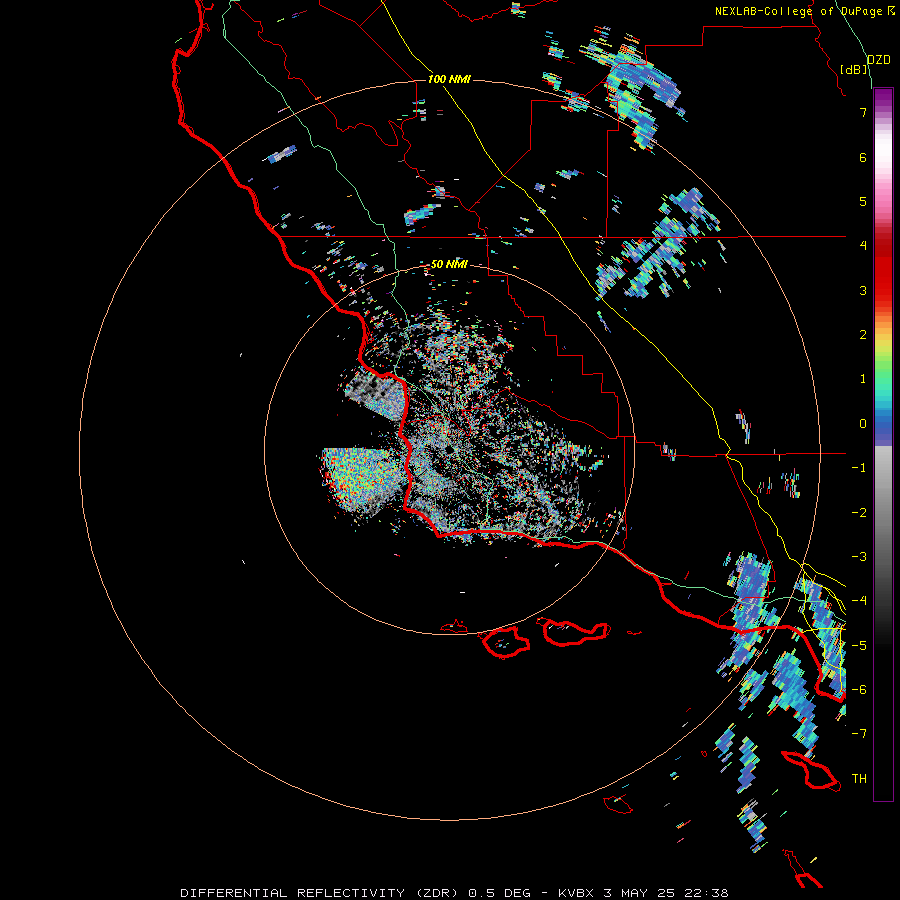Click the -7 value on the scale

[x=859, y=734]
